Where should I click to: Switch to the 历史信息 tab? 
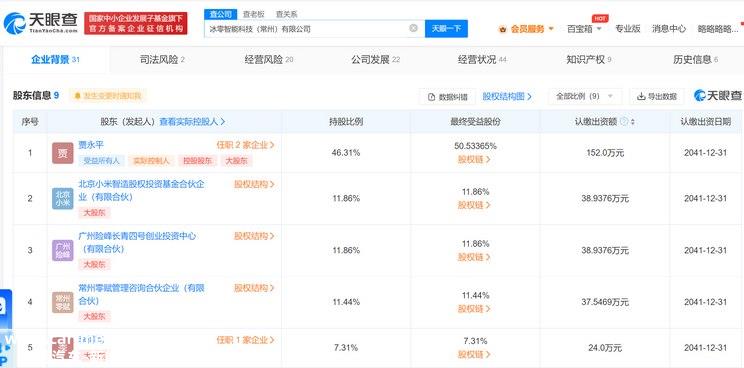(x=695, y=60)
